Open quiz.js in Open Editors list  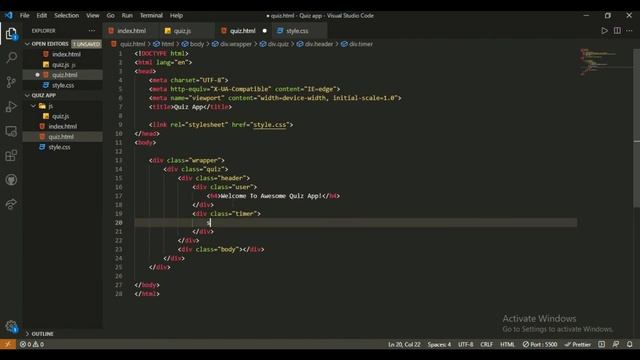pyautogui.click(x=62, y=64)
